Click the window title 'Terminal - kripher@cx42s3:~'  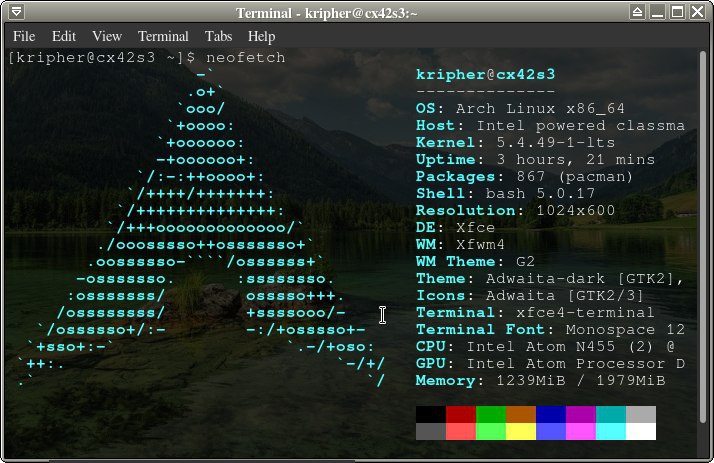(x=326, y=13)
